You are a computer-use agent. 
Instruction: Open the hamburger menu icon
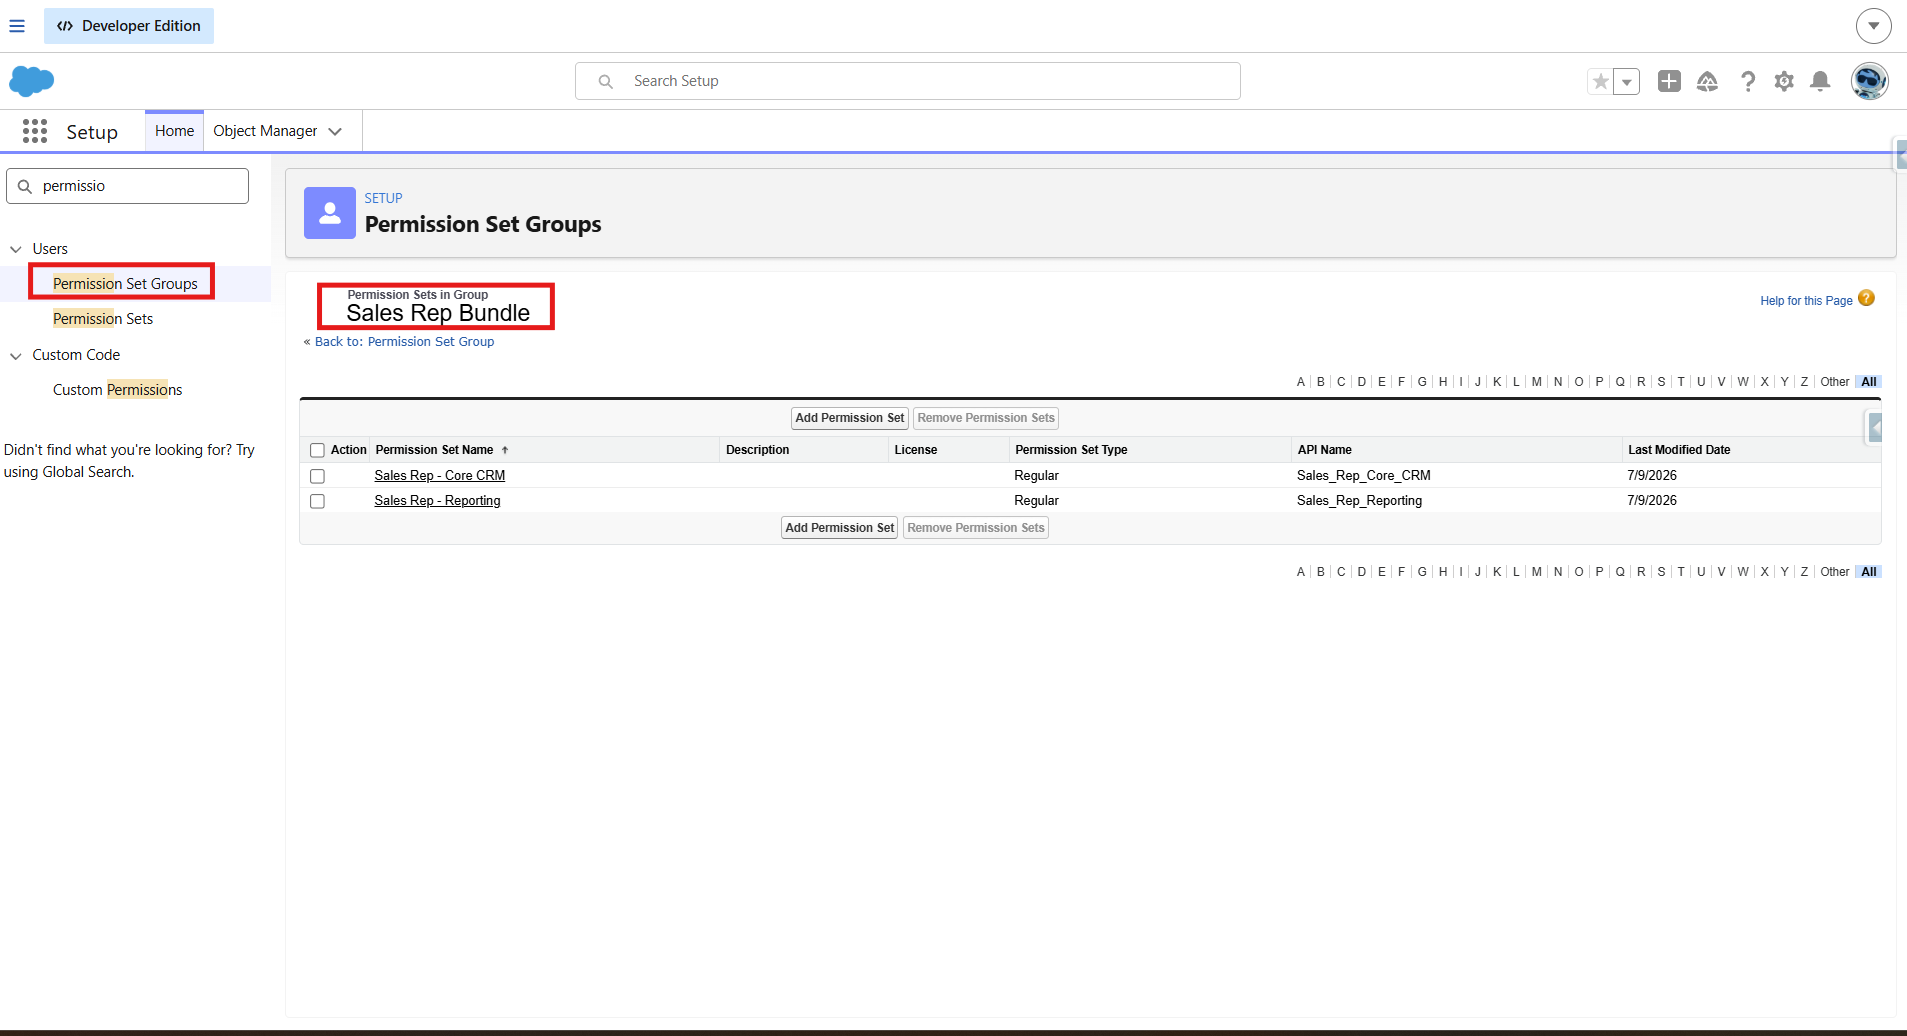(17, 26)
